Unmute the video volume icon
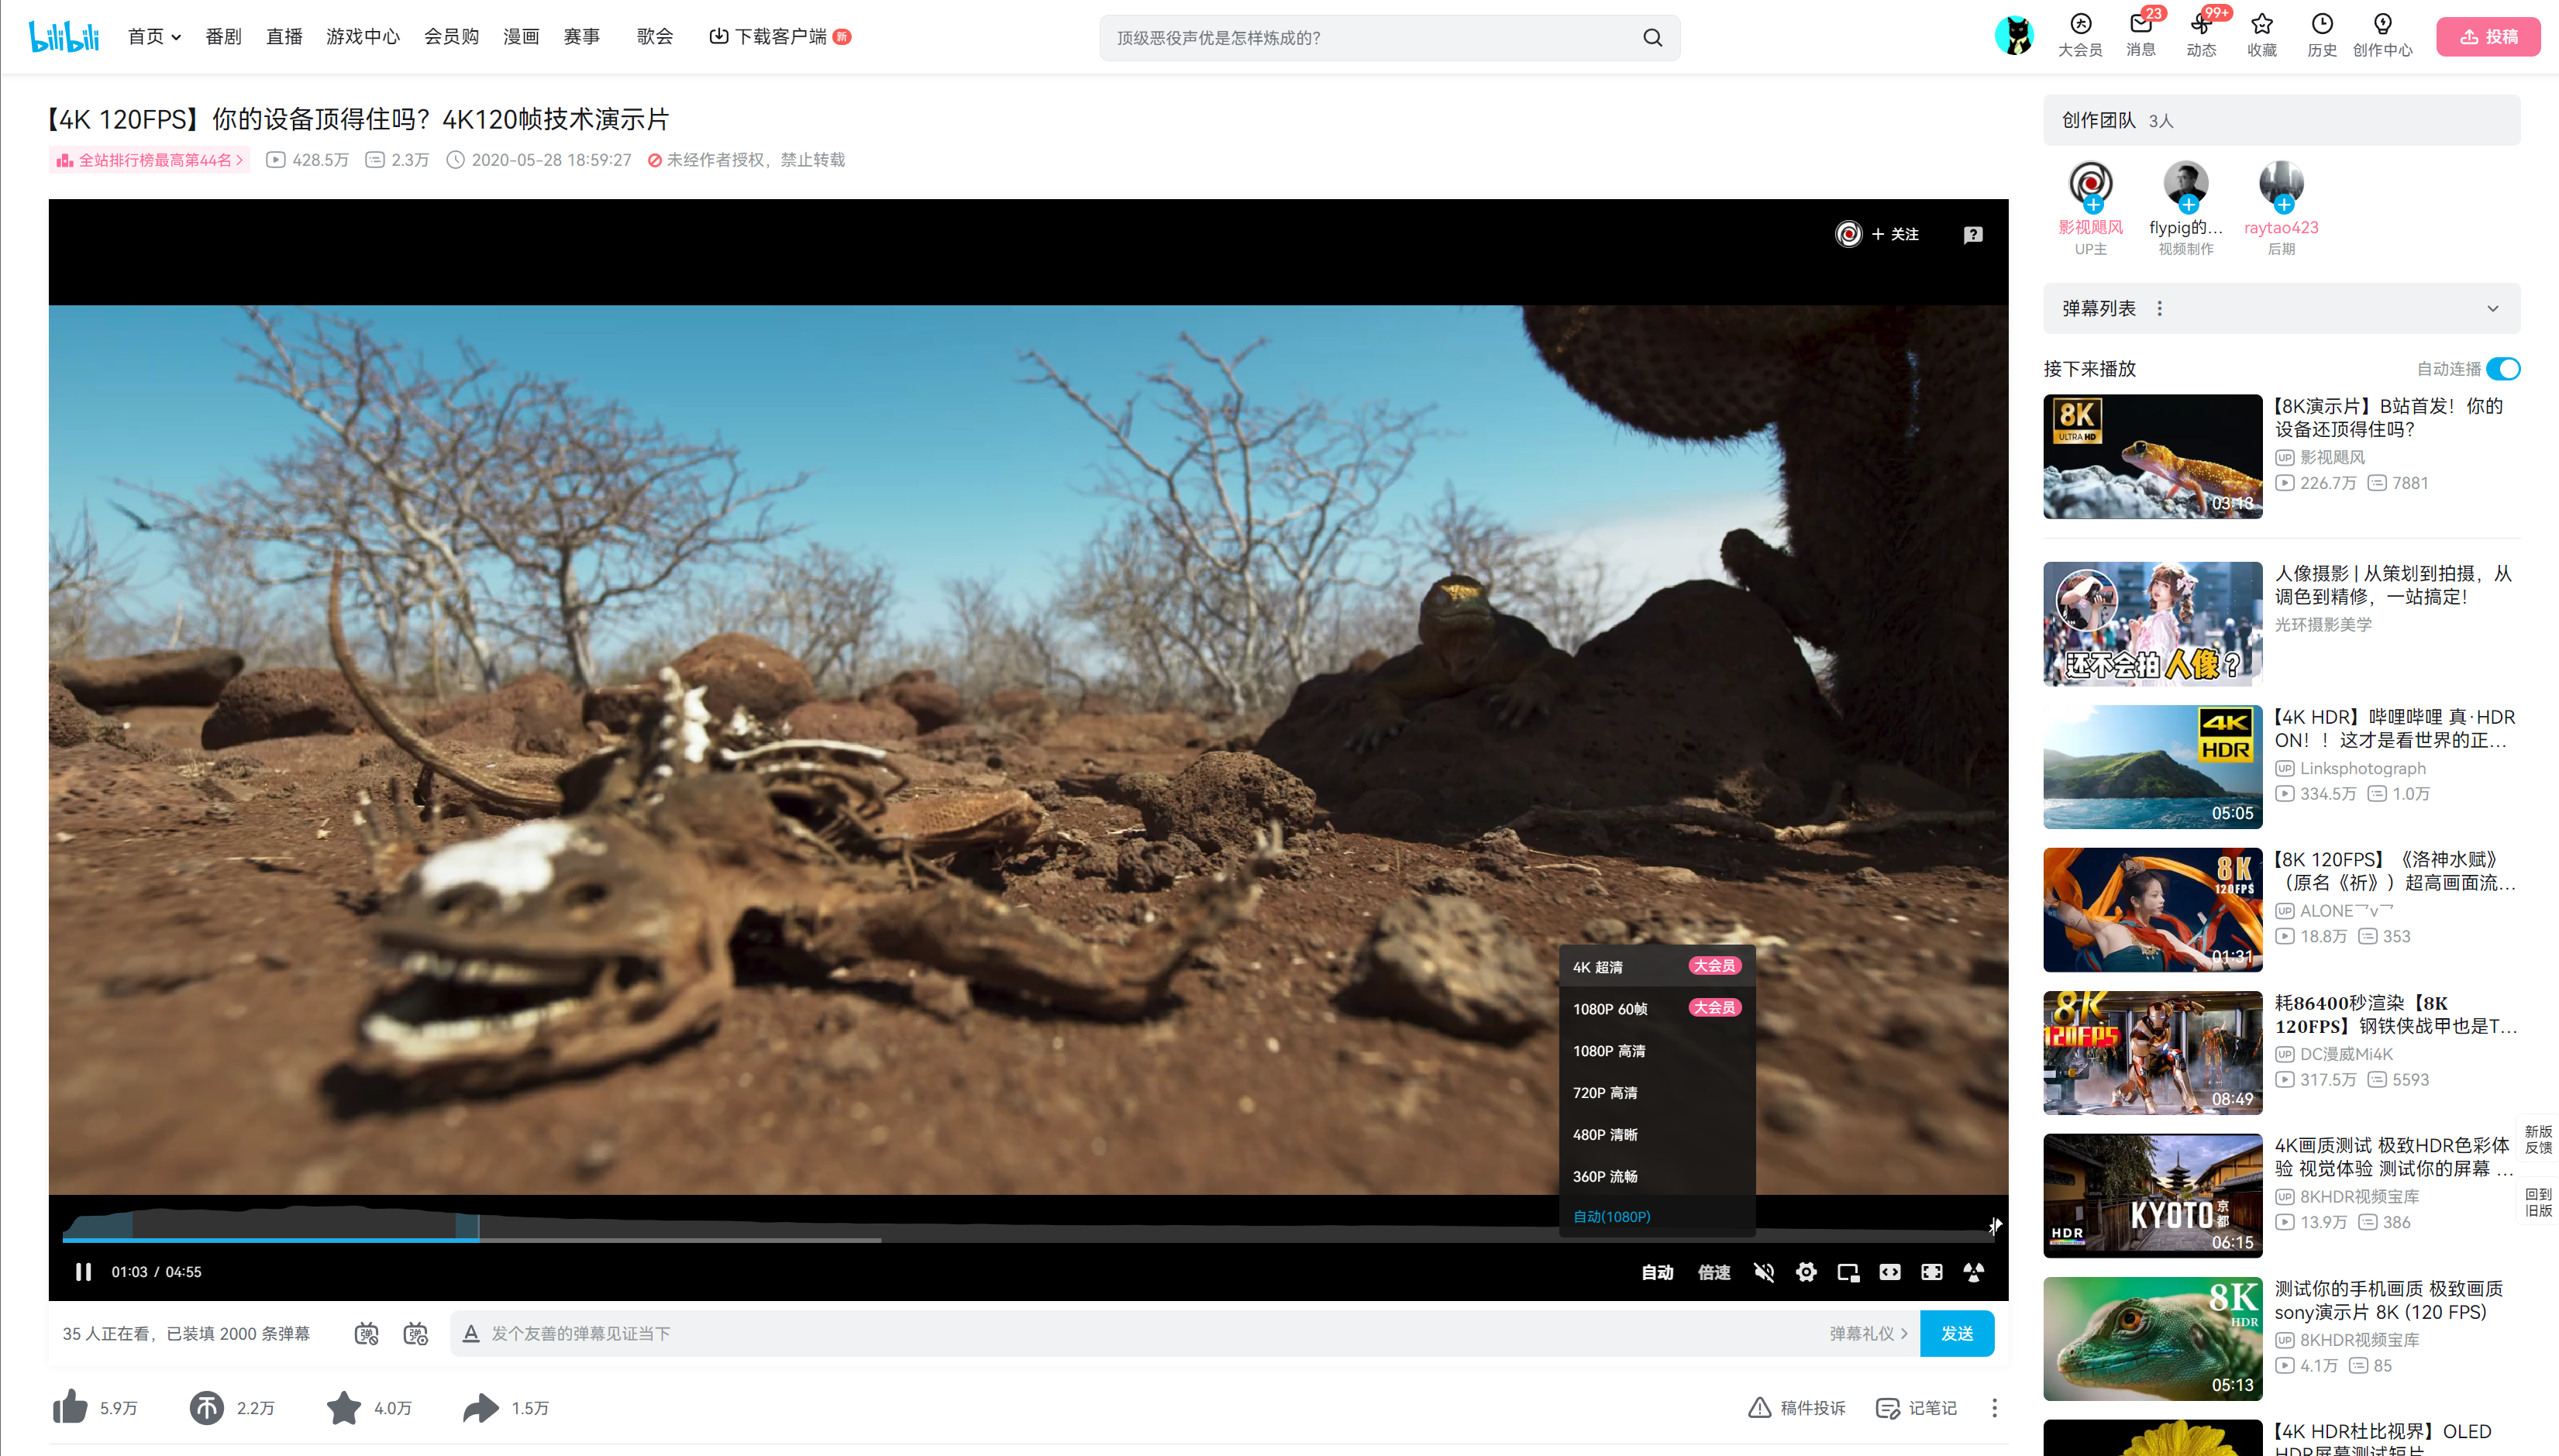The width and height of the screenshot is (2559, 1456). pyautogui.click(x=1764, y=1272)
